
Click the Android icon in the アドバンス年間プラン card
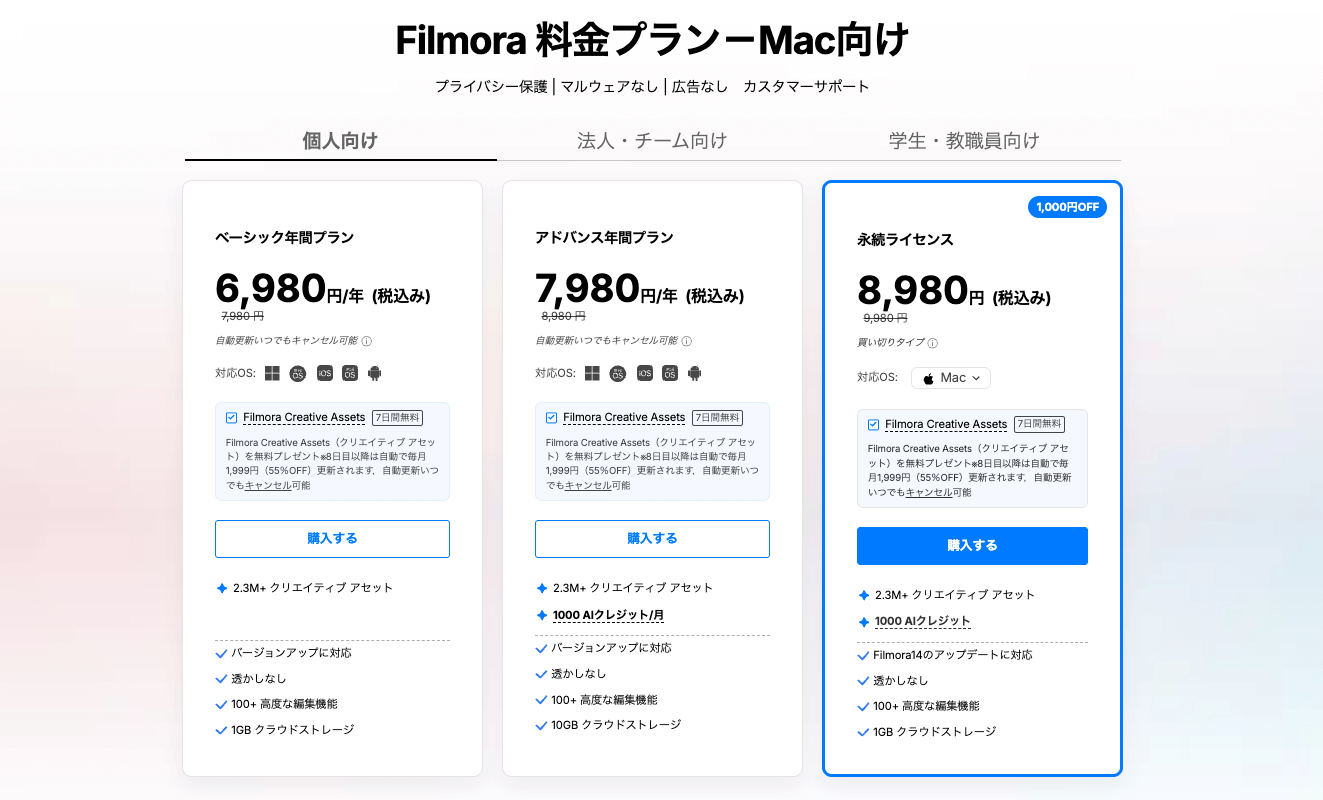point(695,373)
